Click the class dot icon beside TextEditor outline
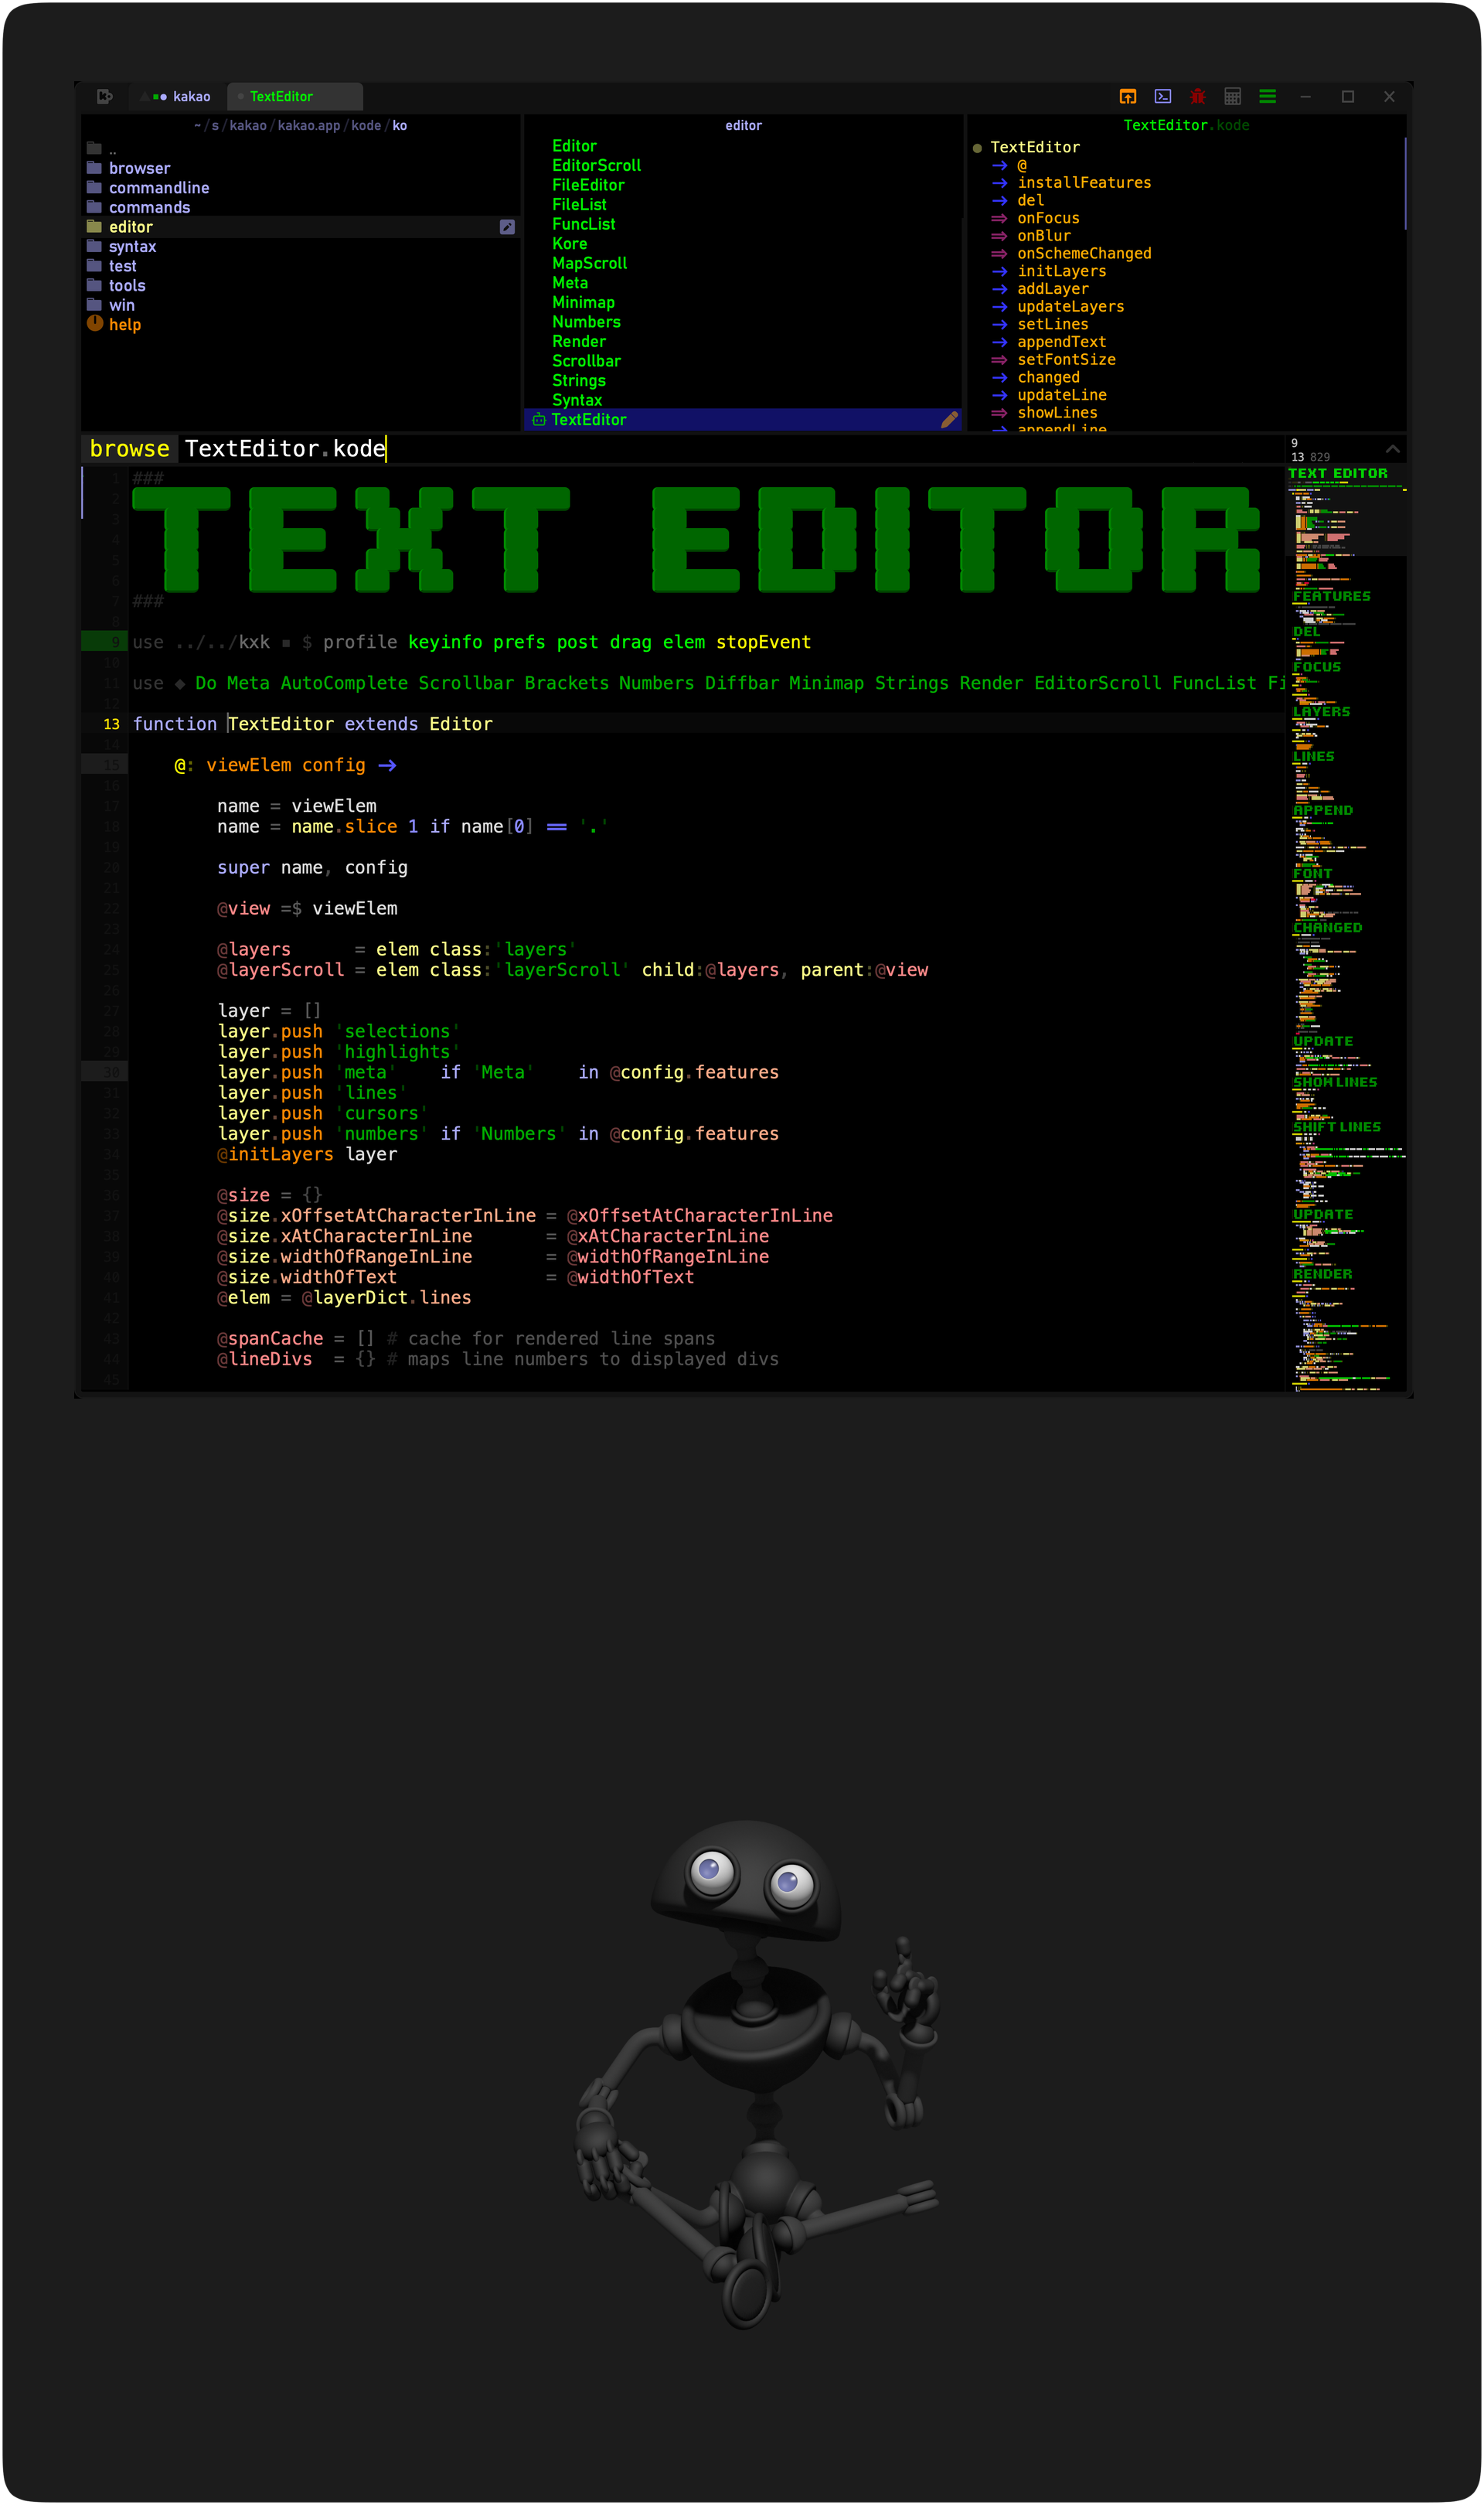Viewport: 1484px width, 2505px height. [x=977, y=148]
